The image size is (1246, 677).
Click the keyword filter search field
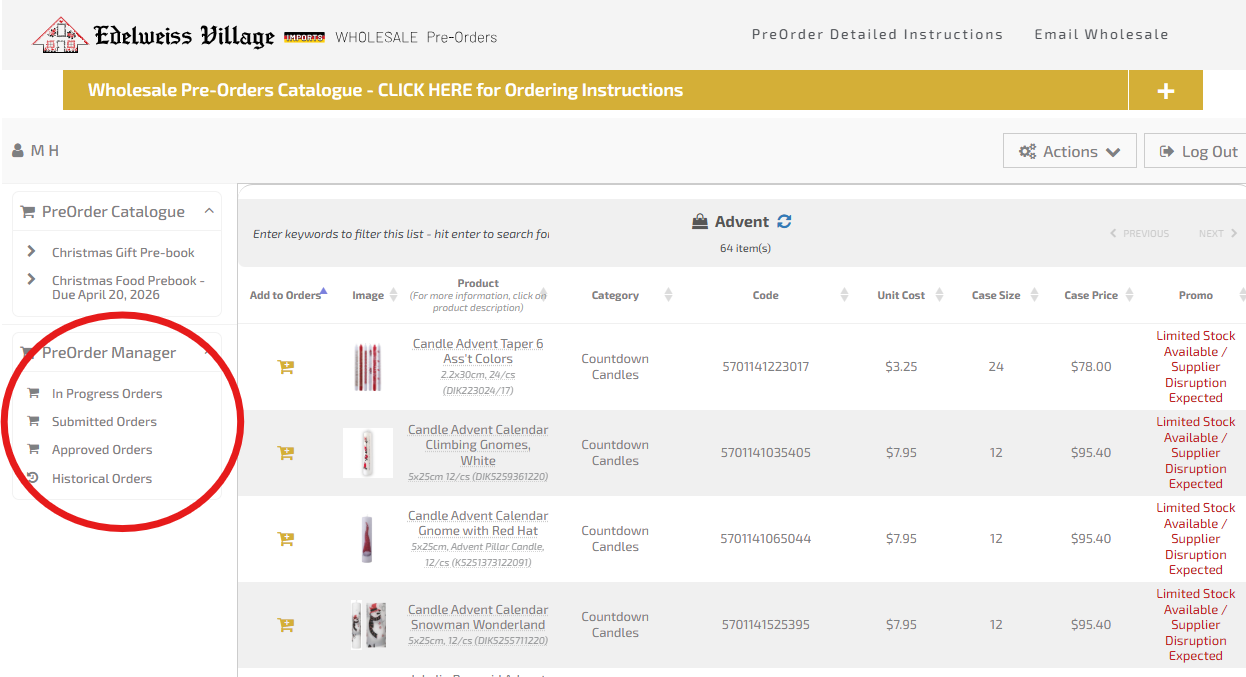[400, 234]
